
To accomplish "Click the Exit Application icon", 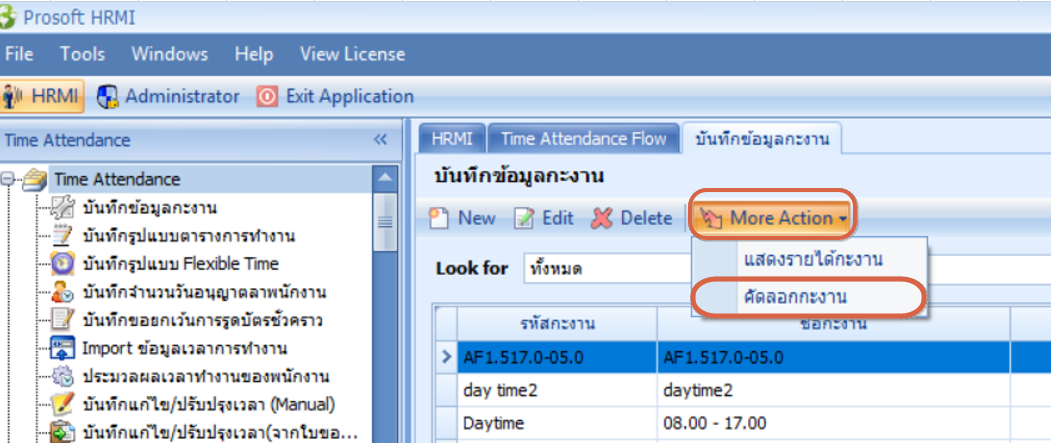I will click(267, 97).
